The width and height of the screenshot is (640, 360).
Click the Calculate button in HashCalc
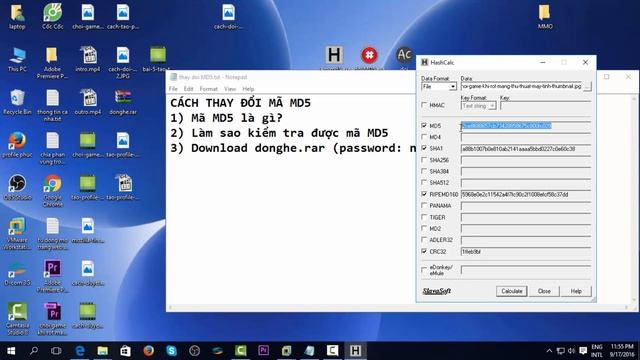(511, 291)
